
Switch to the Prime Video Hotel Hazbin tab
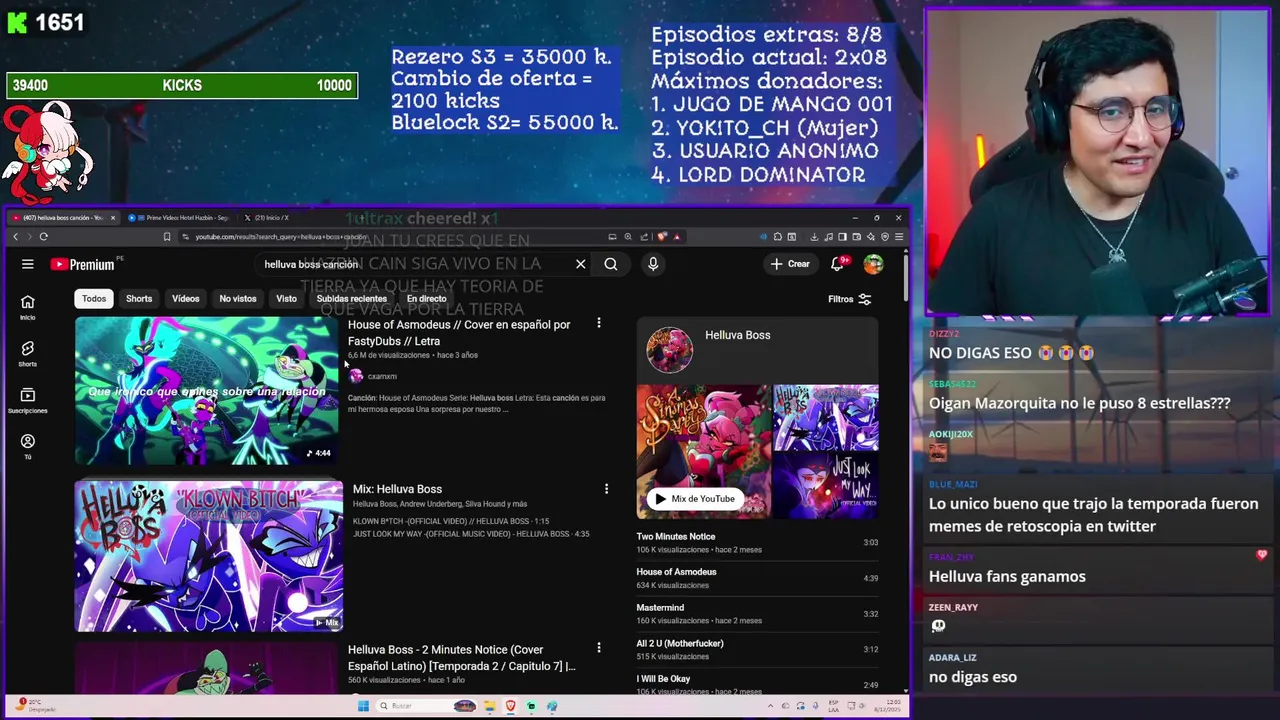[x=183, y=218]
